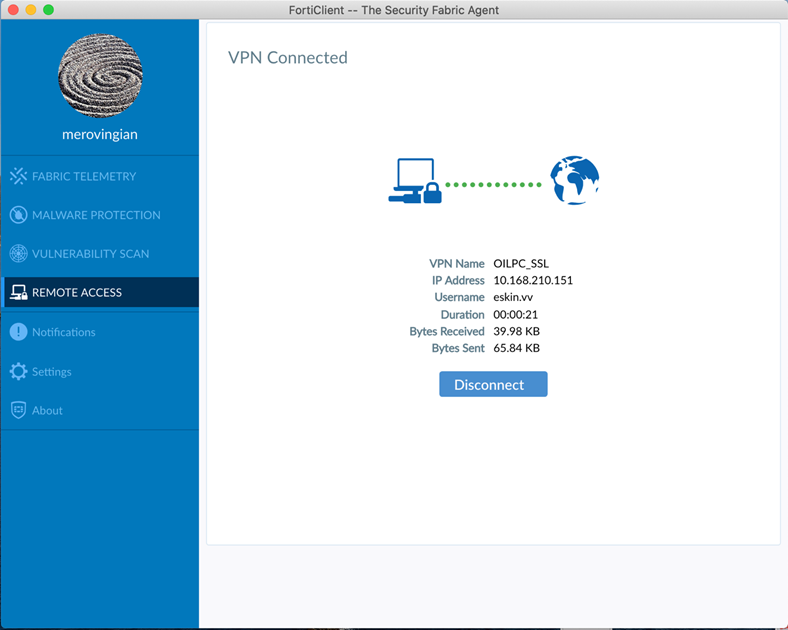
Task: Click the locked computer VPN icon
Action: 415,181
